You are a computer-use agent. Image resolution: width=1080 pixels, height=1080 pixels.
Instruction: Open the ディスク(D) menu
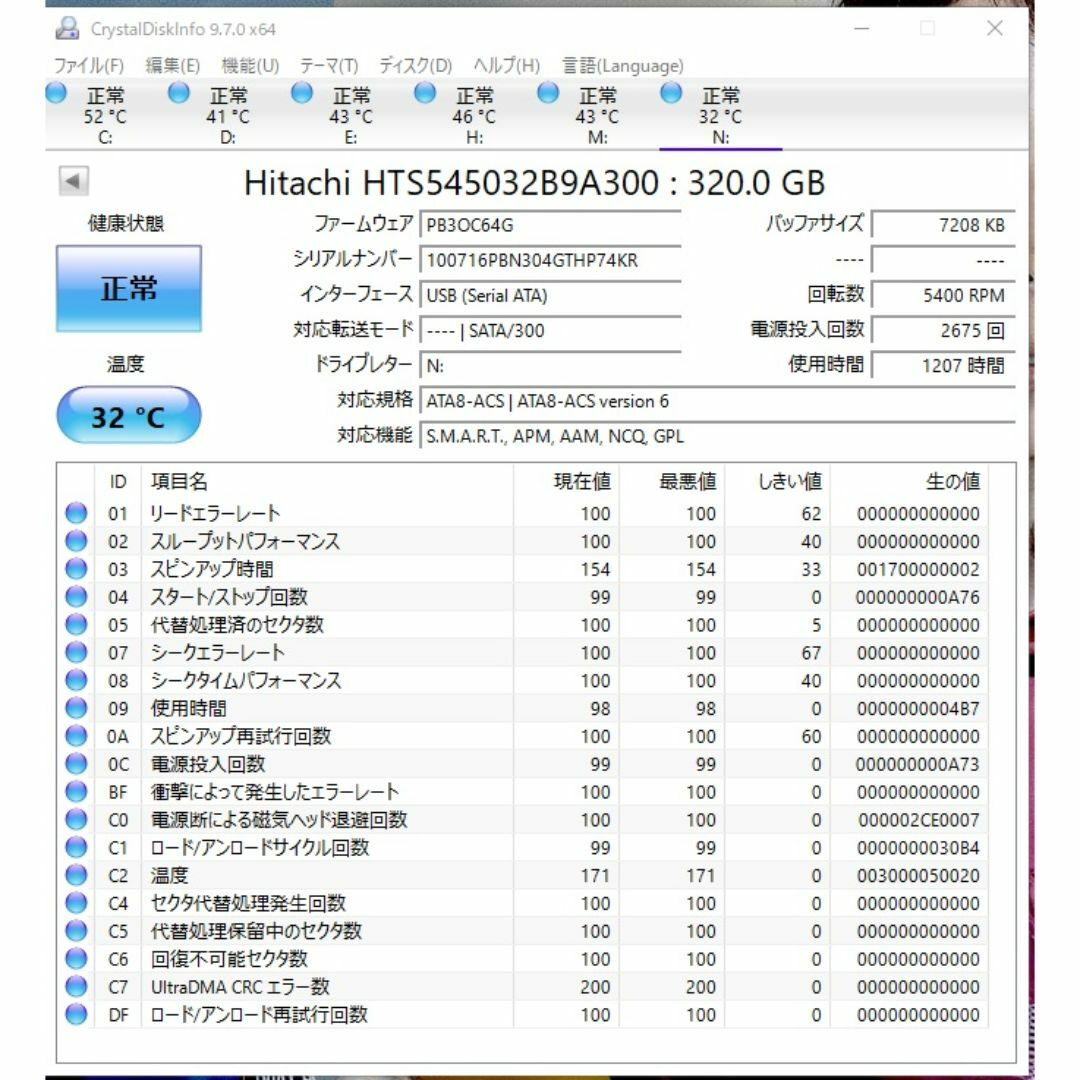(x=415, y=65)
